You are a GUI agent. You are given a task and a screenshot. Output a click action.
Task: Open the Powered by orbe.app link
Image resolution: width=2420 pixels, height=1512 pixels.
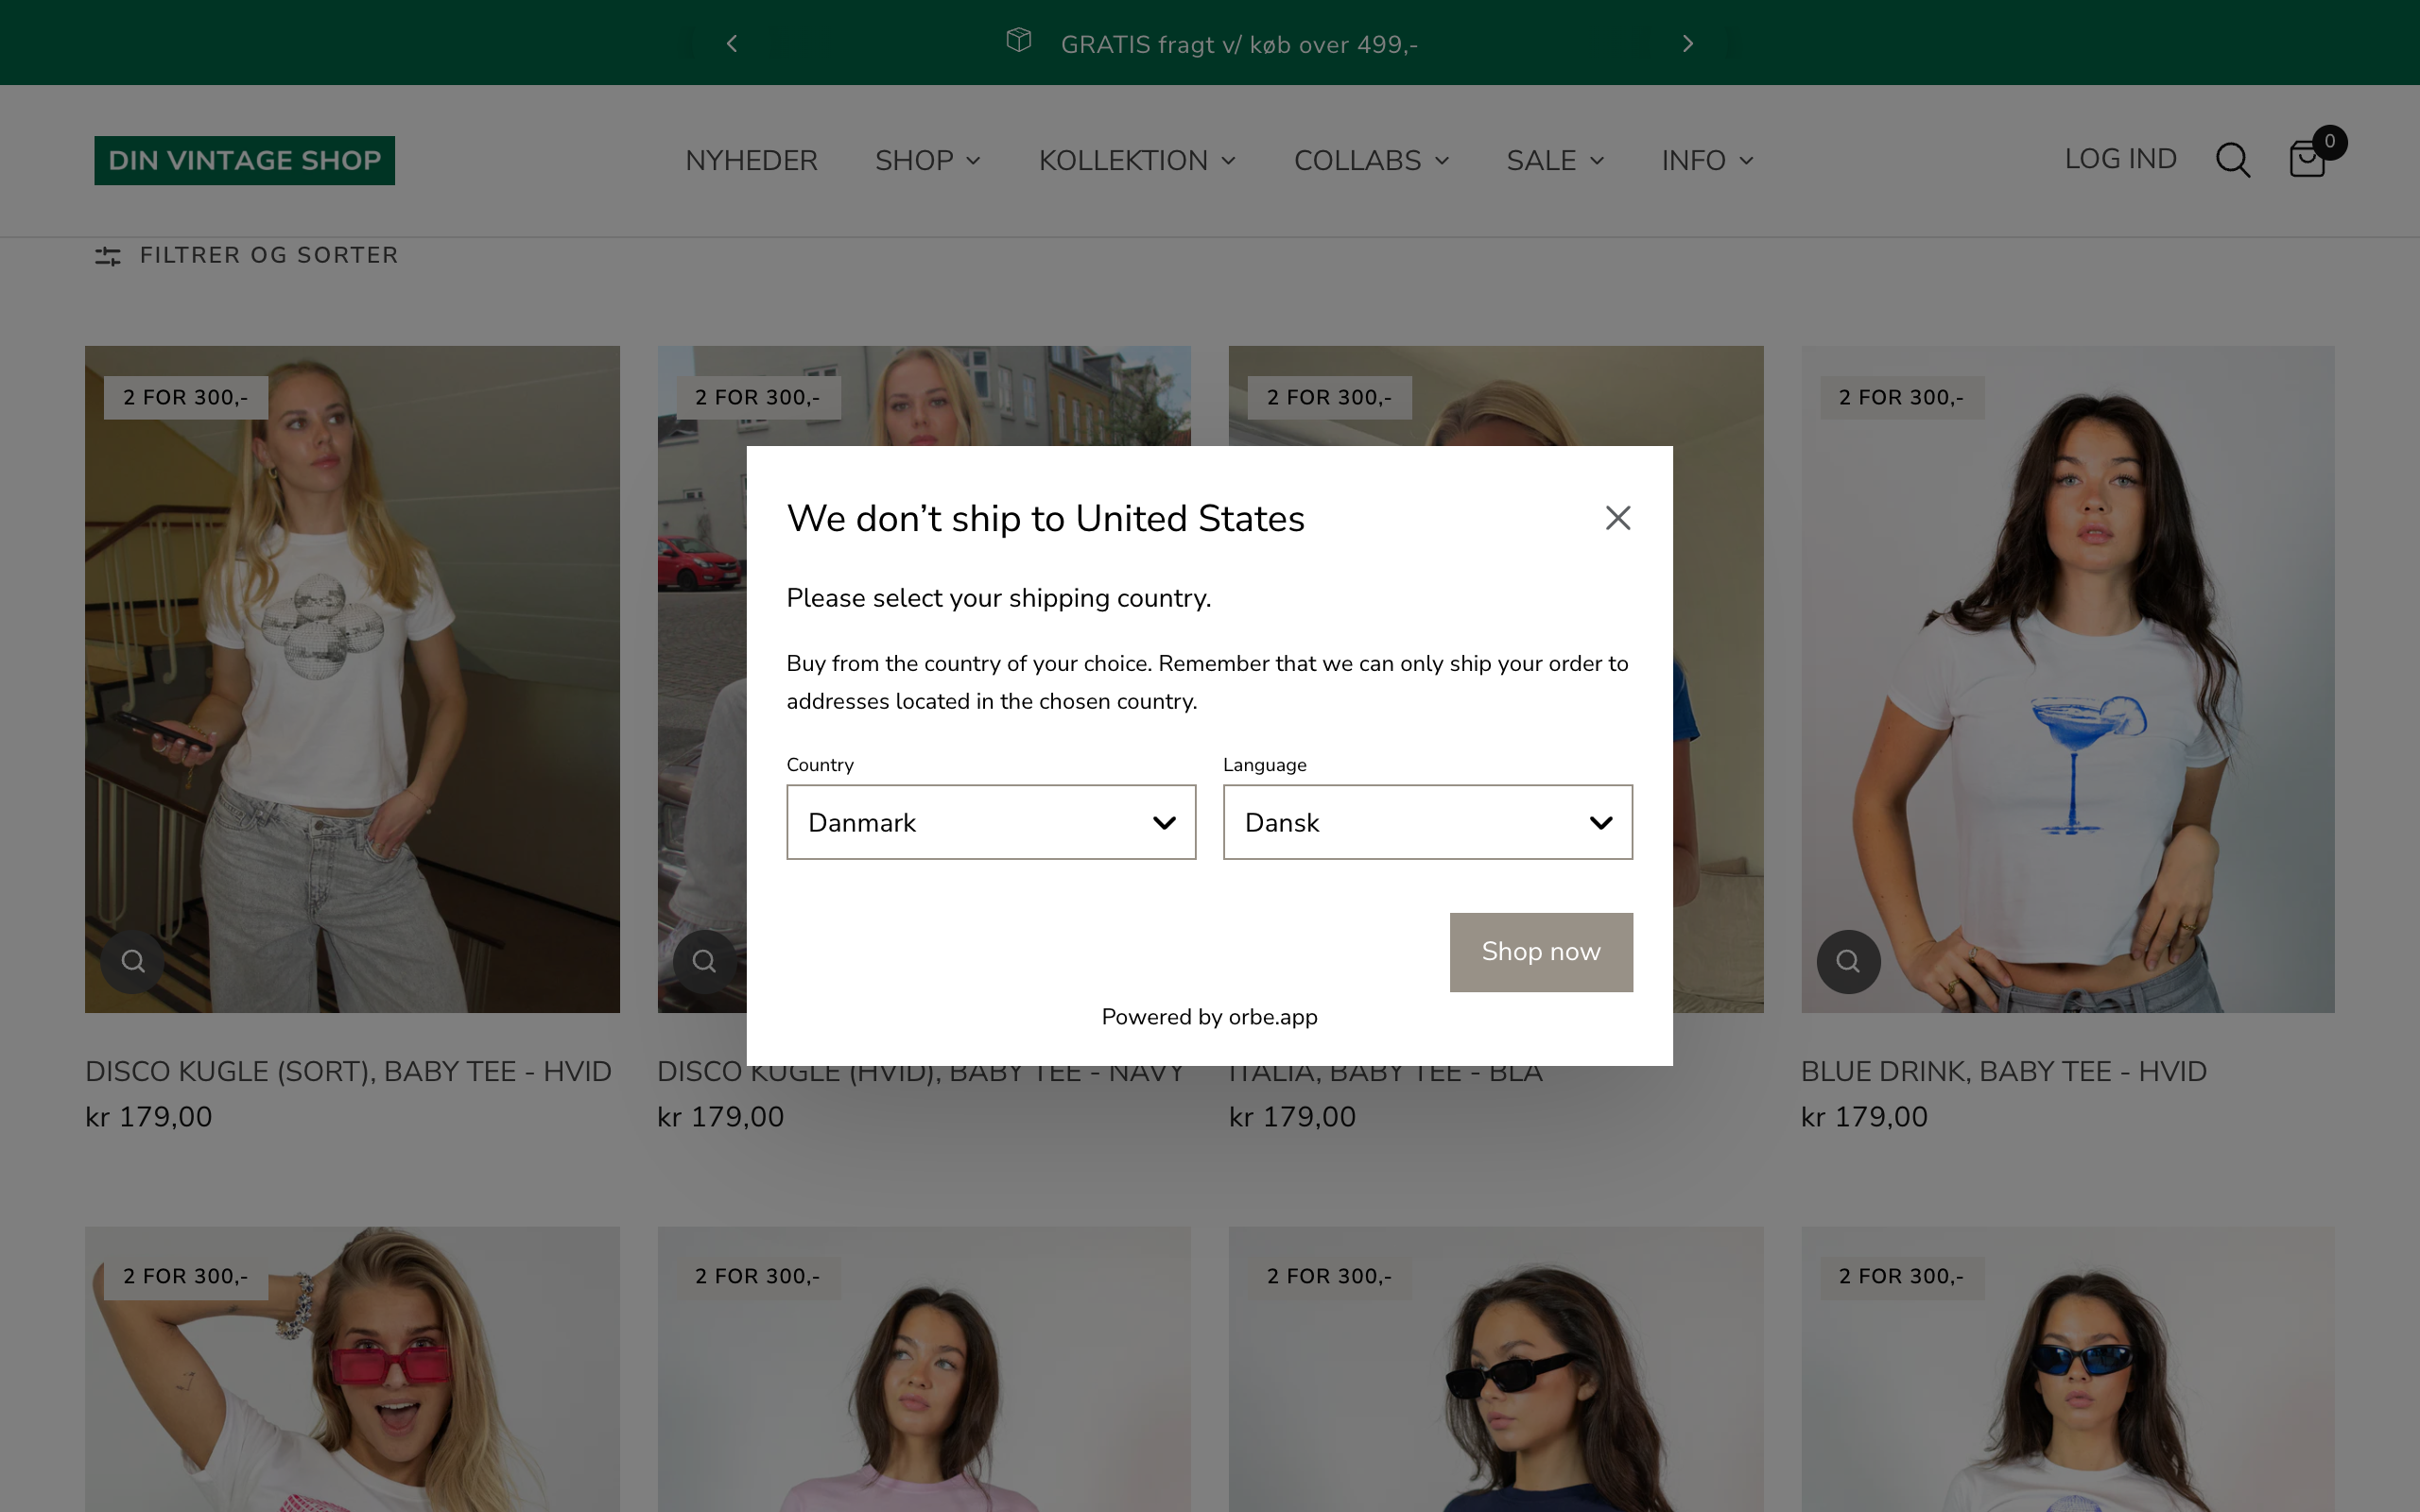pos(1209,1016)
